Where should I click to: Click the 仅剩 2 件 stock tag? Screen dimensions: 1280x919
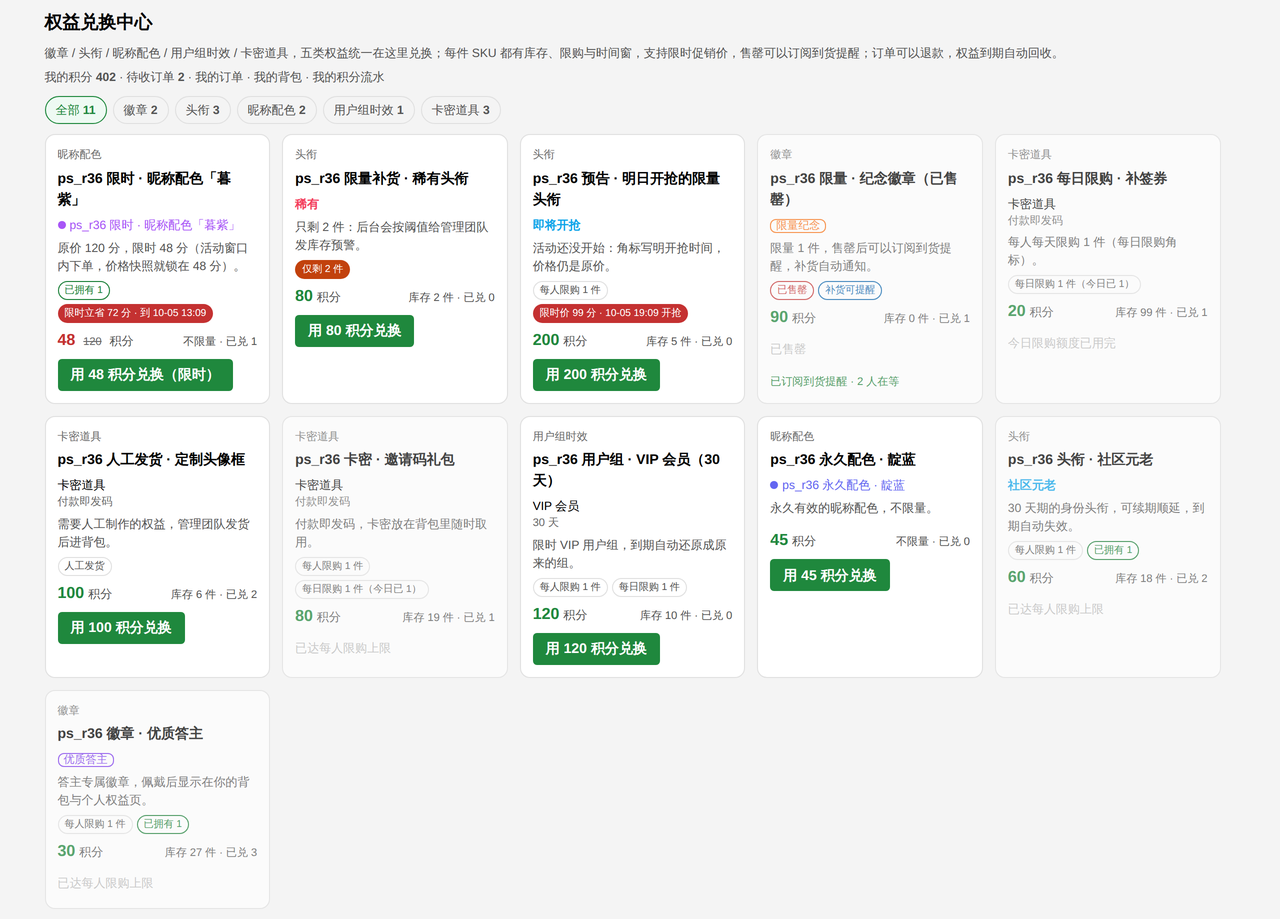pos(322,269)
